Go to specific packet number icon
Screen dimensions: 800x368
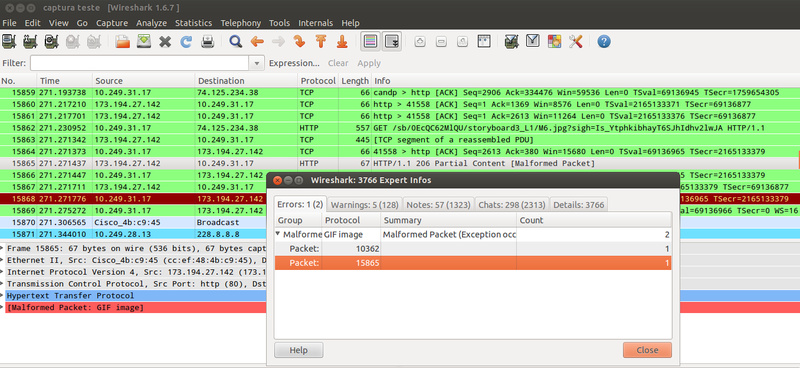point(299,41)
